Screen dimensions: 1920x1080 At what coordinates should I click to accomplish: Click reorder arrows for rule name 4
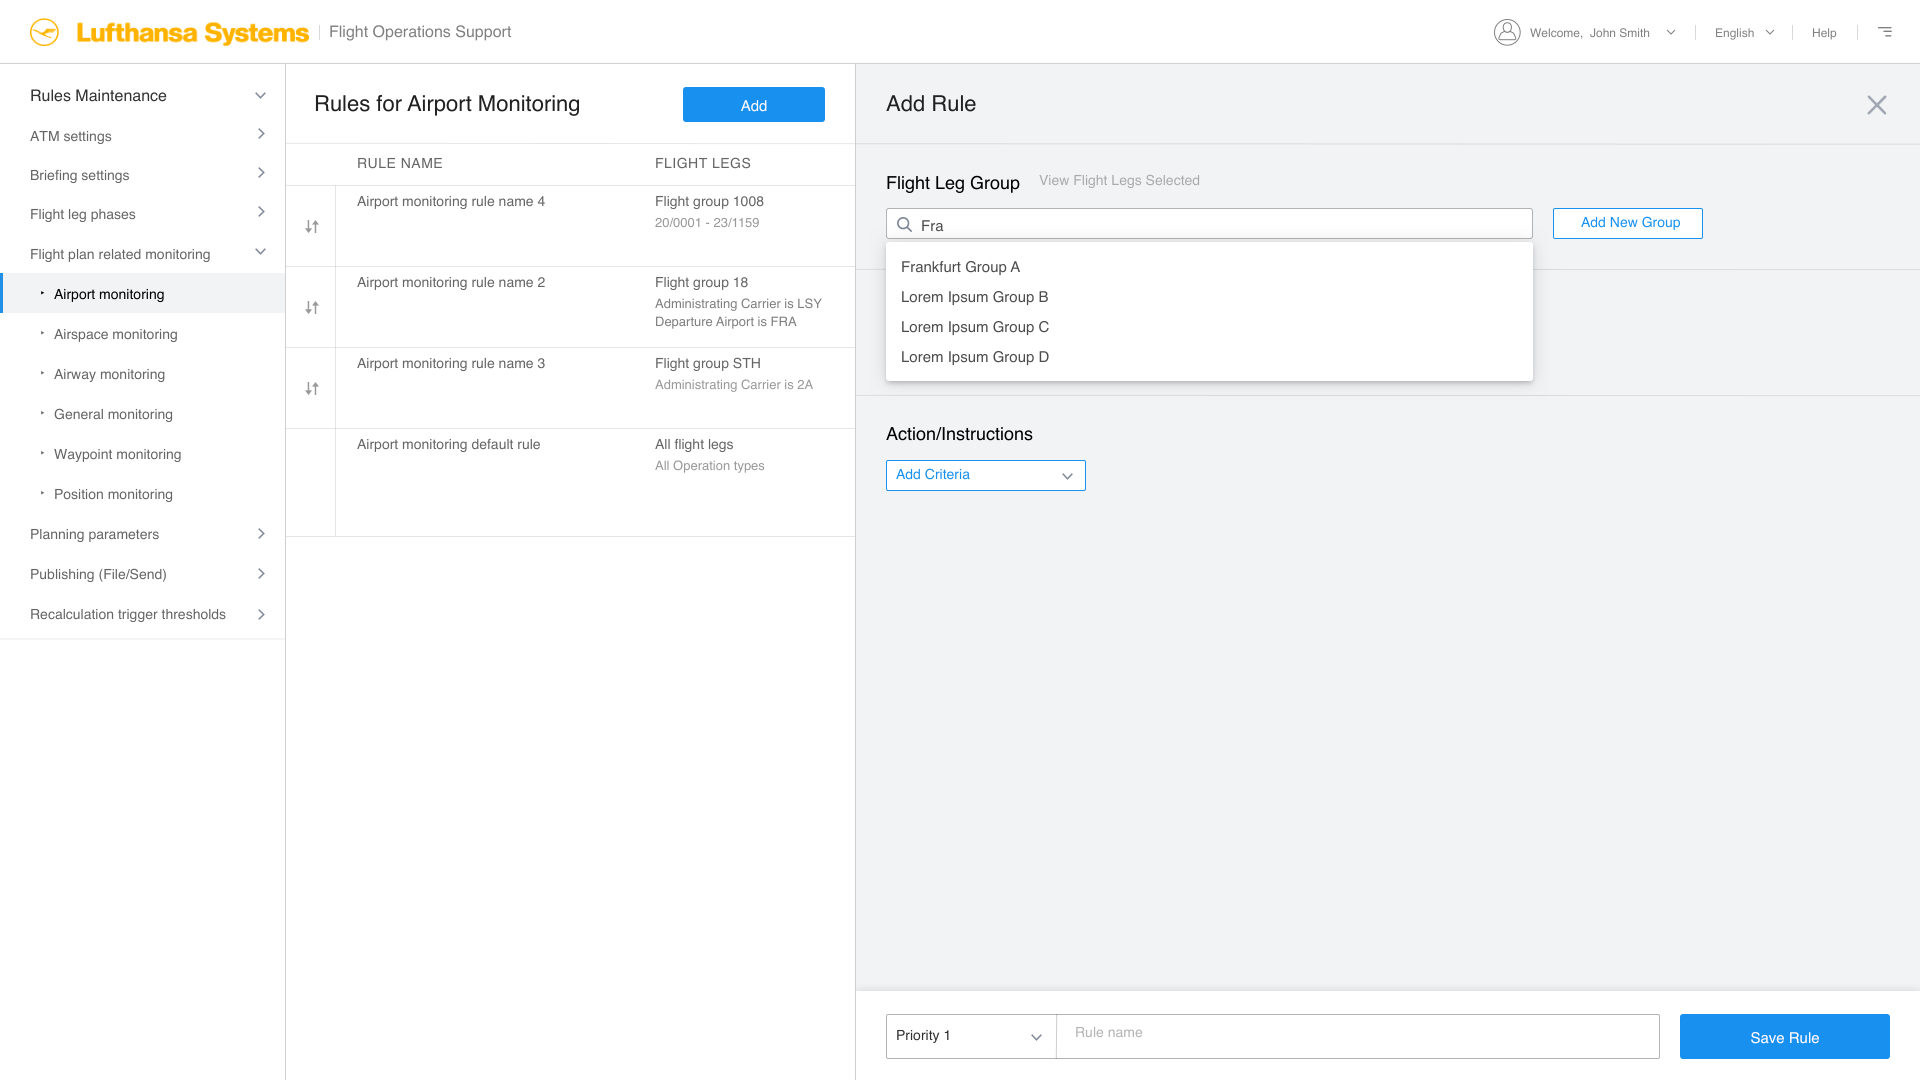tap(312, 227)
